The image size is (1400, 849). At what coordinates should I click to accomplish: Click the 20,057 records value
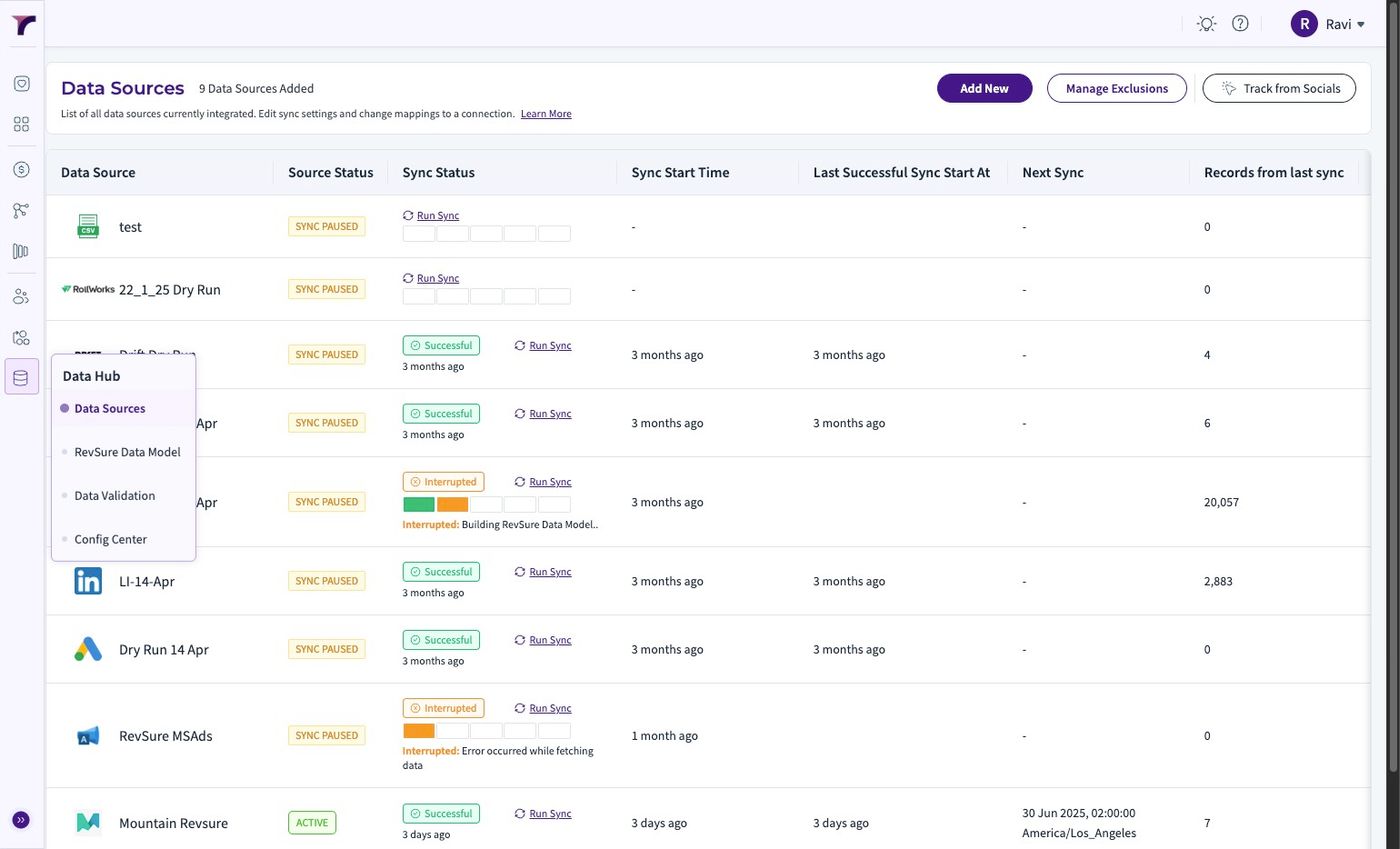(x=1221, y=502)
